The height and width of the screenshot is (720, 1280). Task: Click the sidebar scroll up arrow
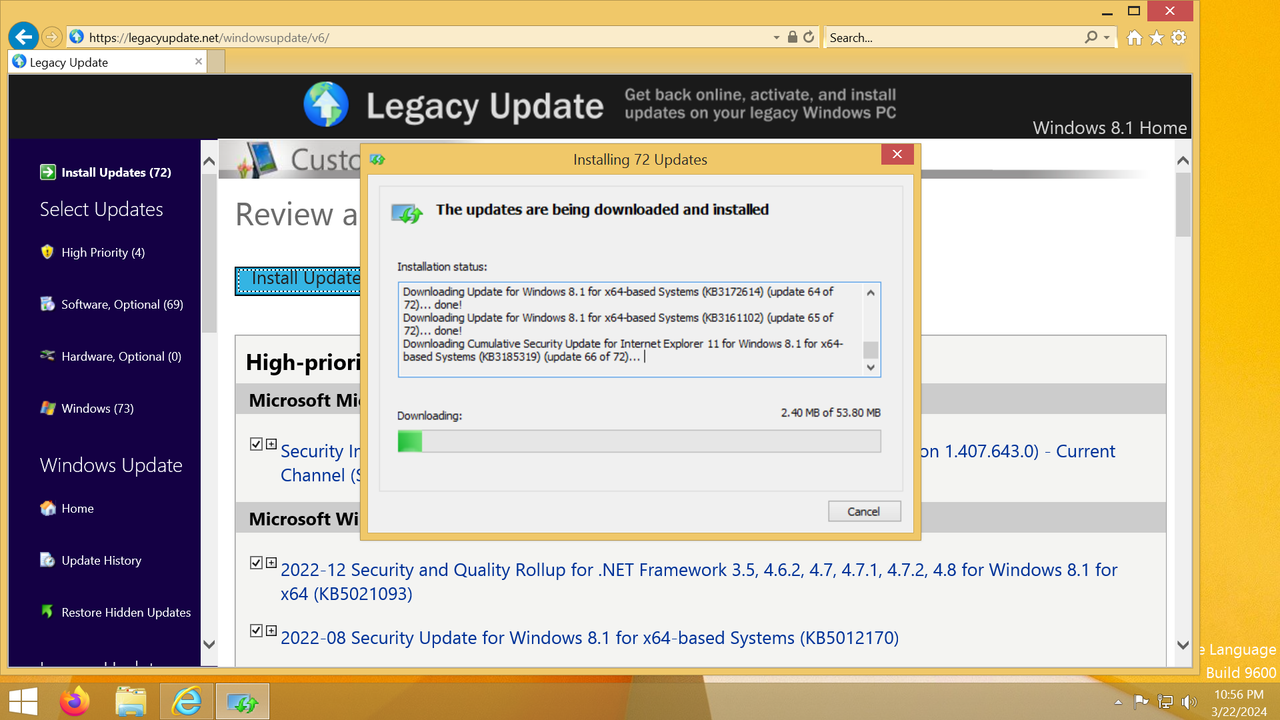[209, 160]
